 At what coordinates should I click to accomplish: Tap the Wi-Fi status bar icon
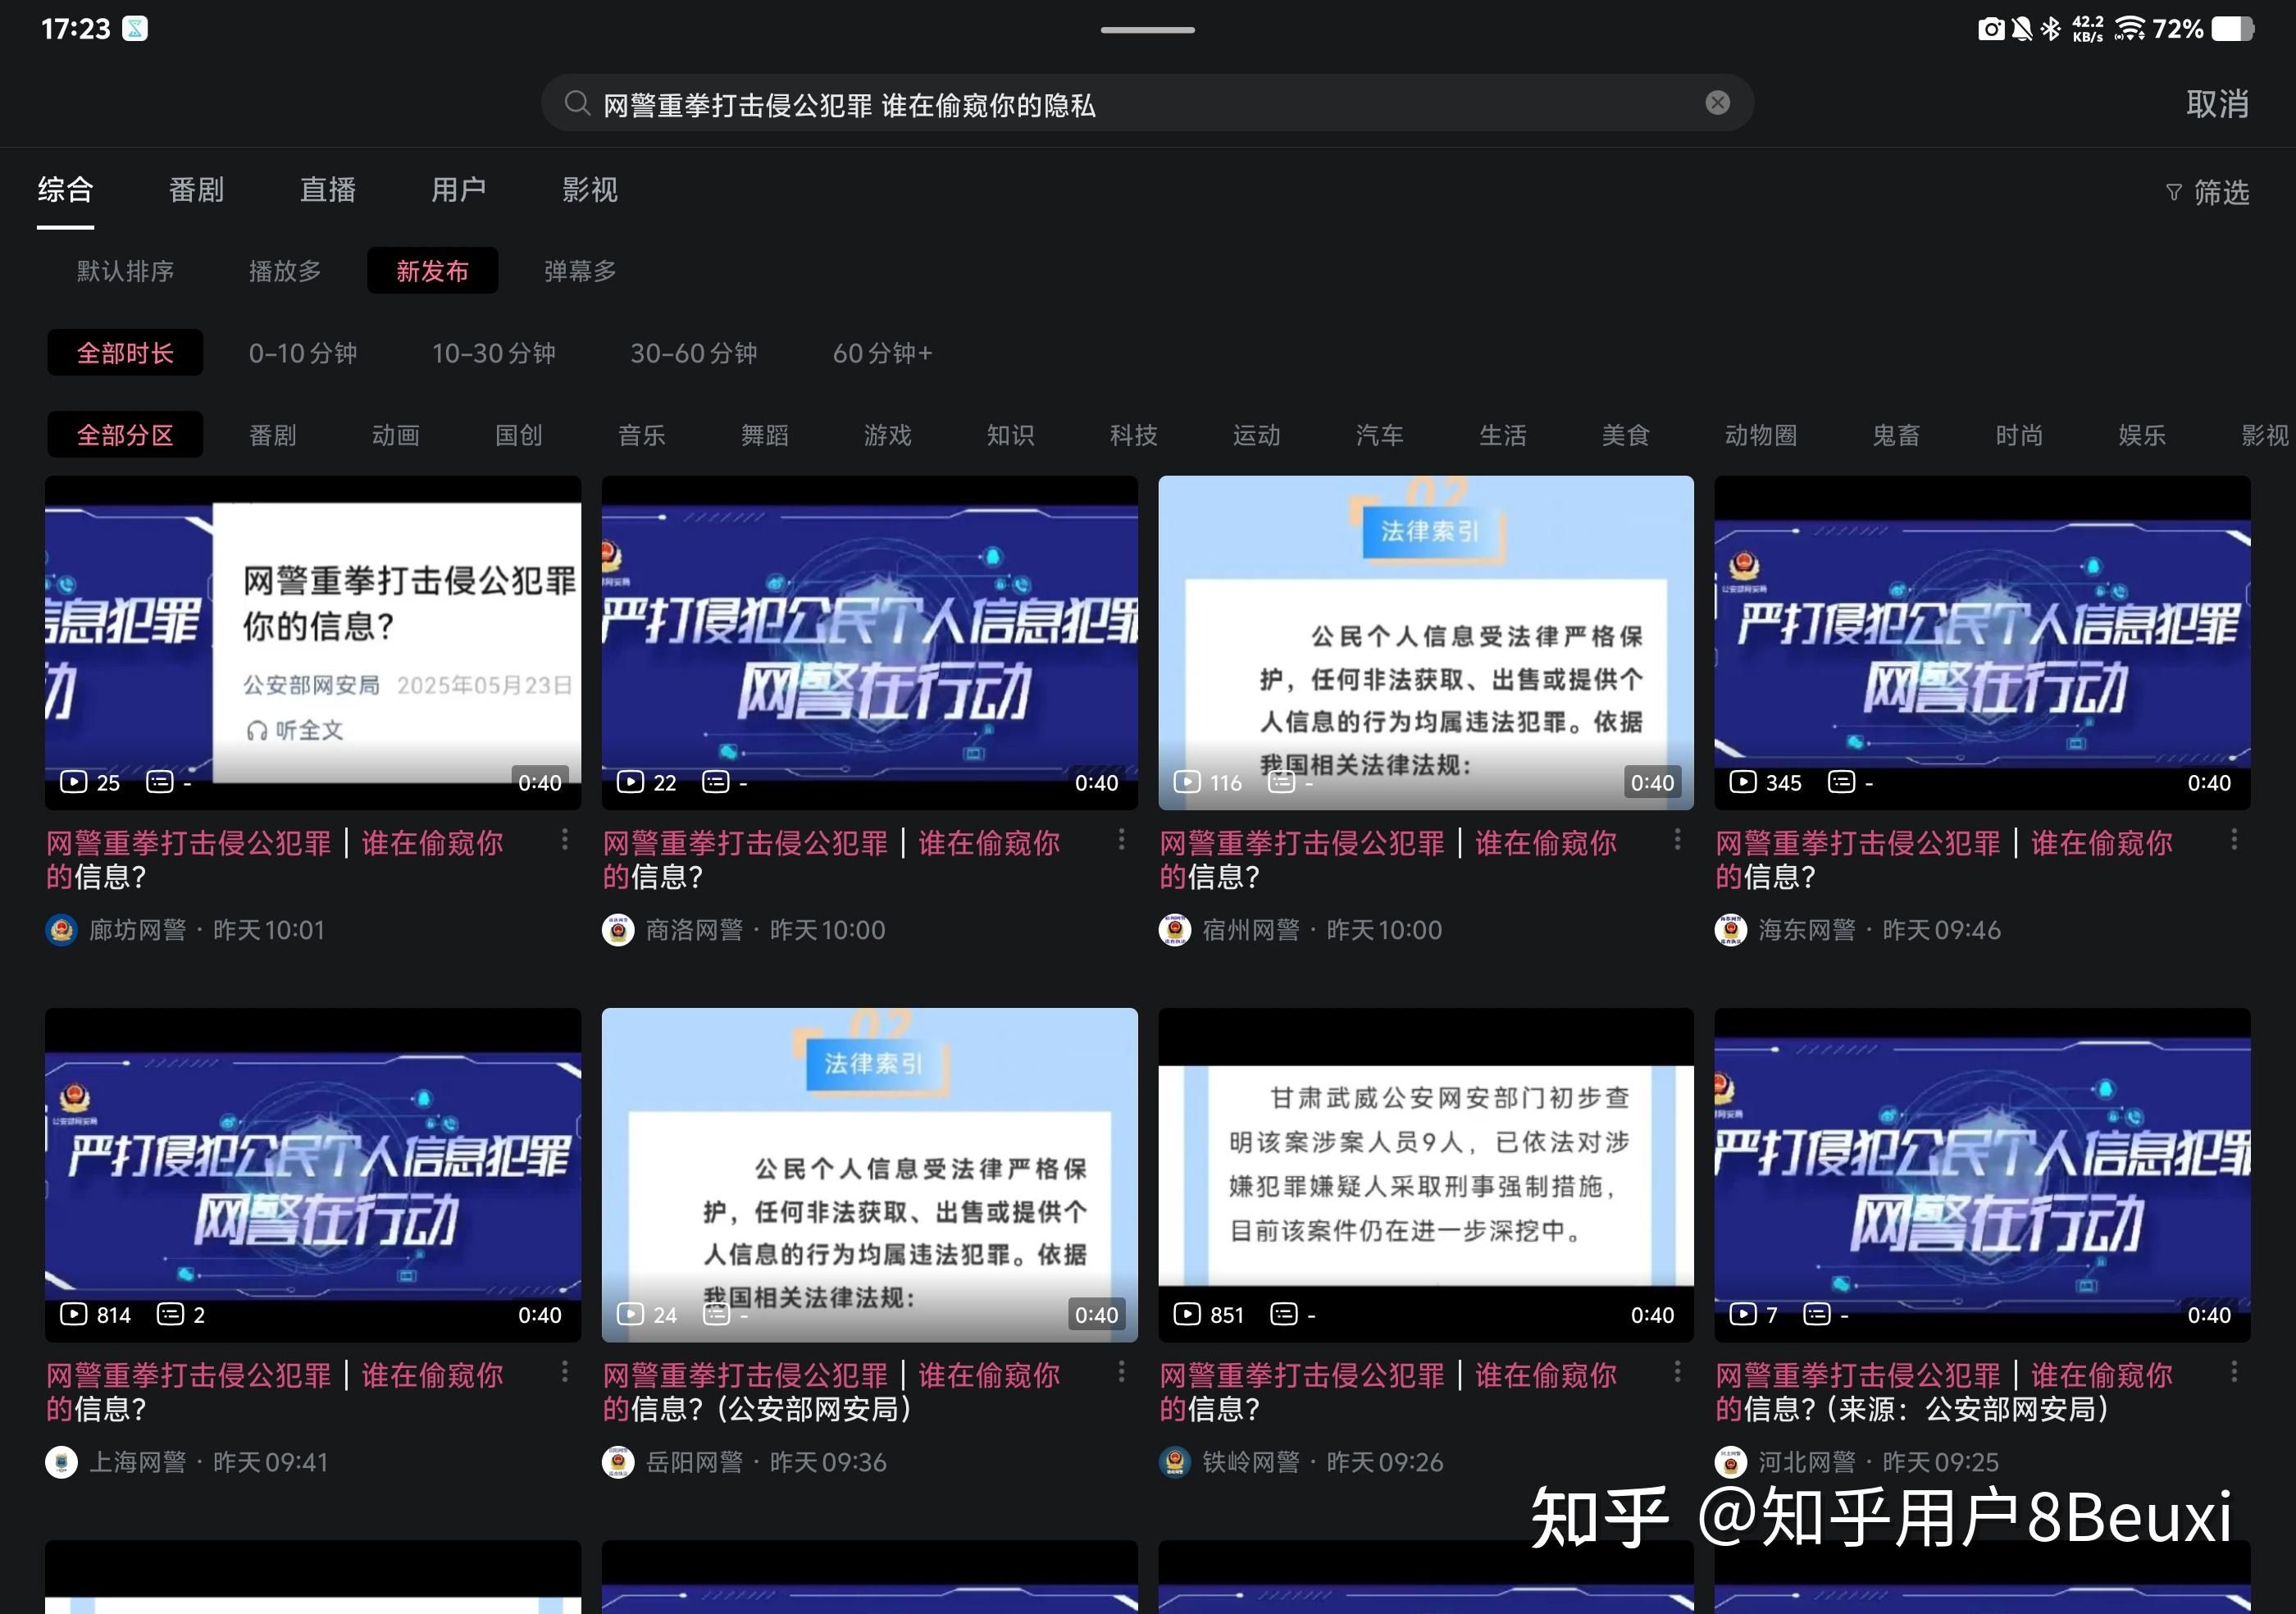[2129, 28]
